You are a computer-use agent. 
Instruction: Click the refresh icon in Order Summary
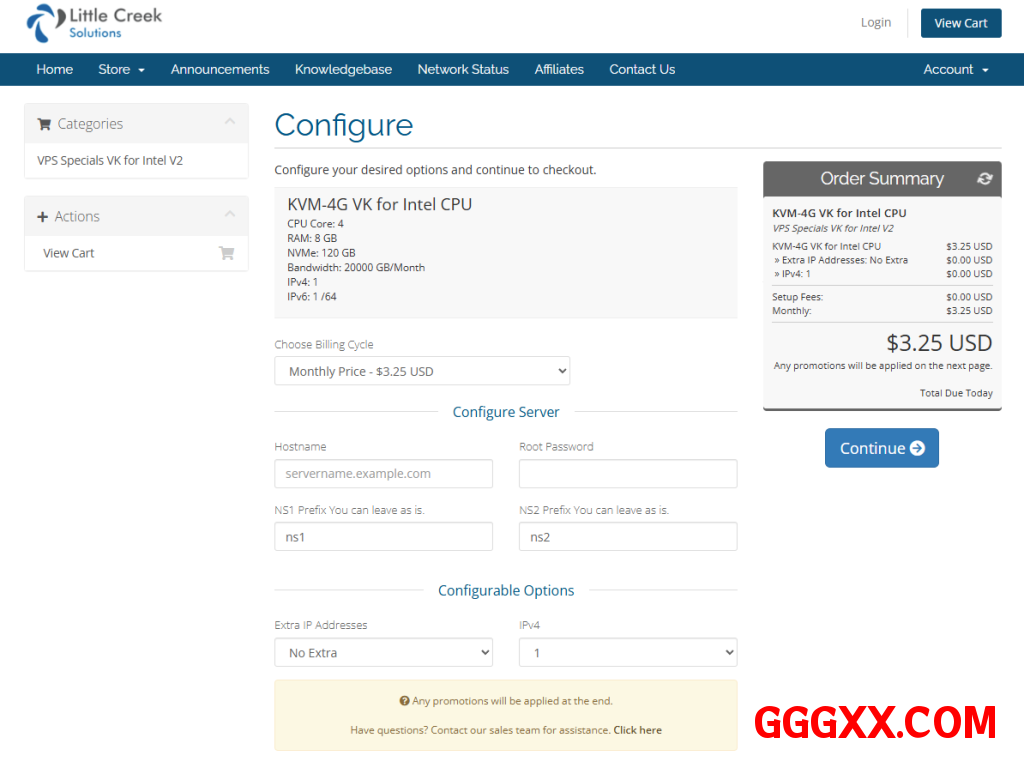coord(984,179)
